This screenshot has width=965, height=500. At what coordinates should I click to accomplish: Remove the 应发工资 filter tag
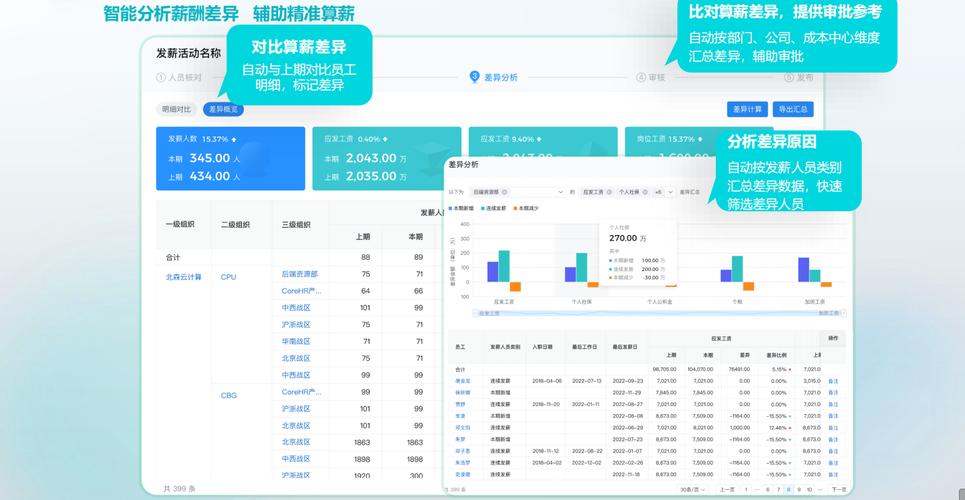609,192
